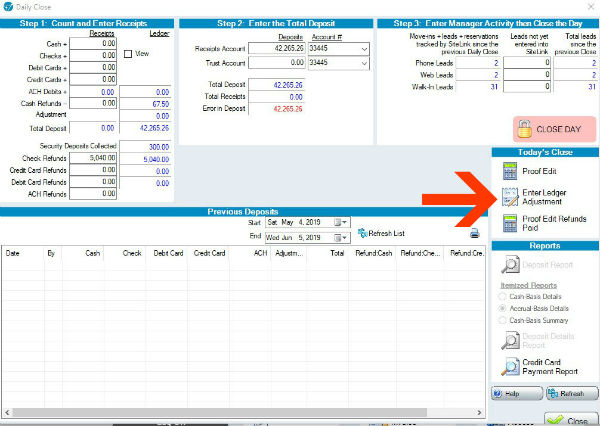Open the Deposit Report magnifier icon
This screenshot has height=426, width=600.
[x=510, y=264]
